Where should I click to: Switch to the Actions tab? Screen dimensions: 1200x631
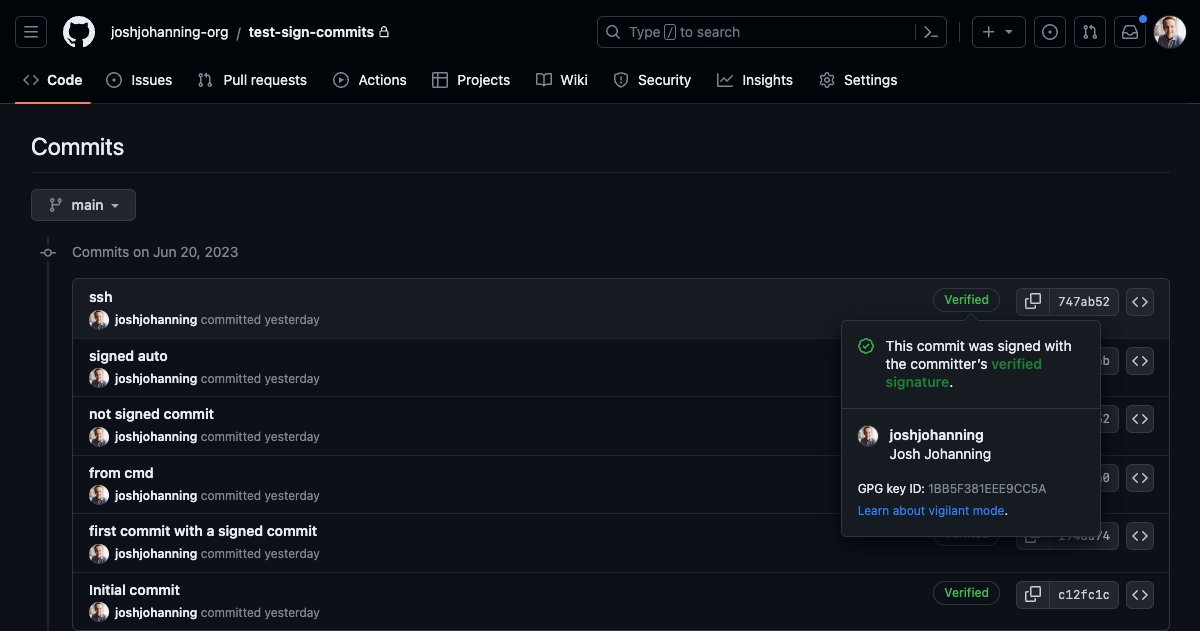[x=370, y=80]
